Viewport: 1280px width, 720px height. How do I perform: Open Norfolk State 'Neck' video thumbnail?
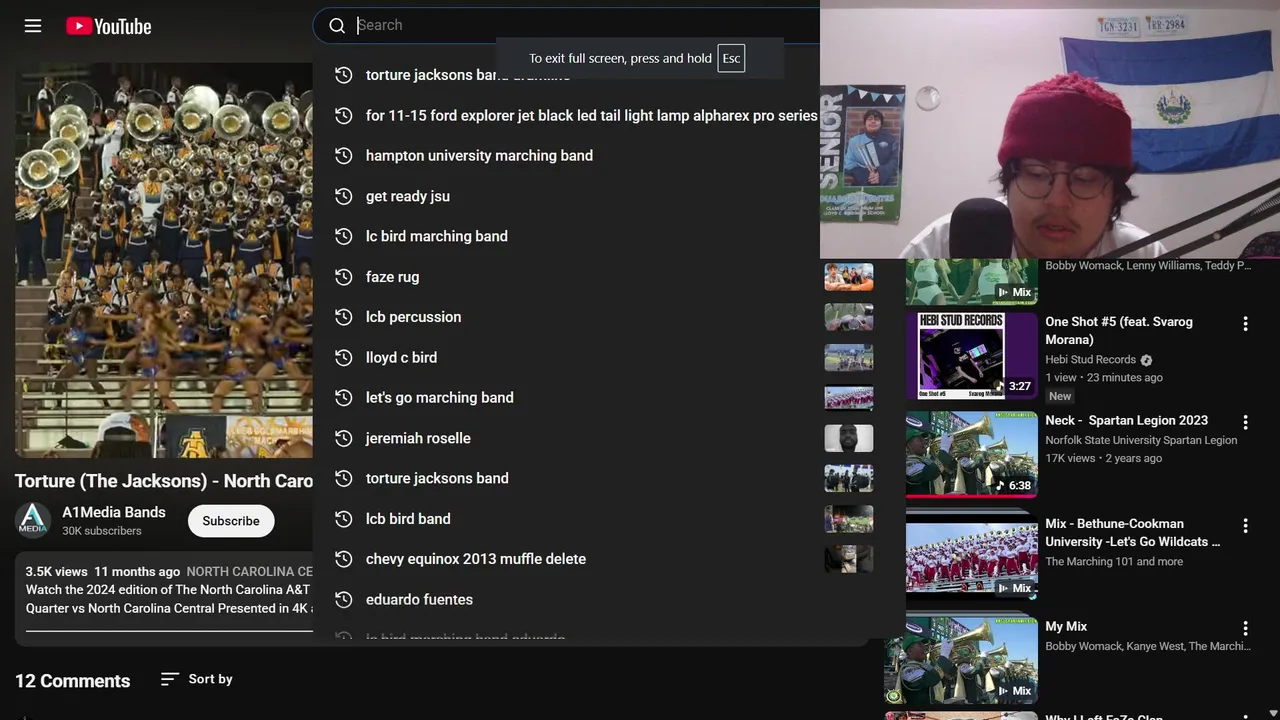(x=972, y=455)
